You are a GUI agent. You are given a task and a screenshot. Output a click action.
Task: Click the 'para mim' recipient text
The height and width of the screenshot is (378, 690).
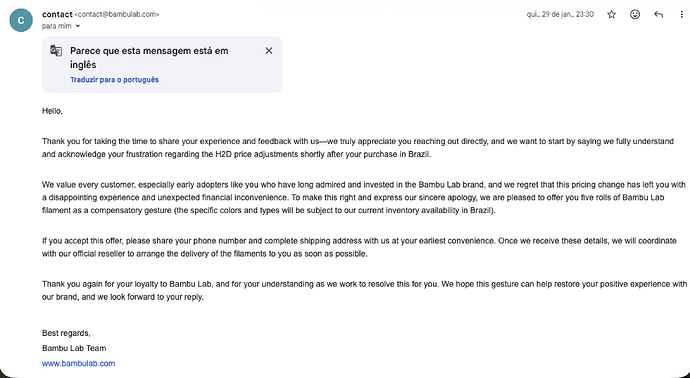click(x=56, y=26)
